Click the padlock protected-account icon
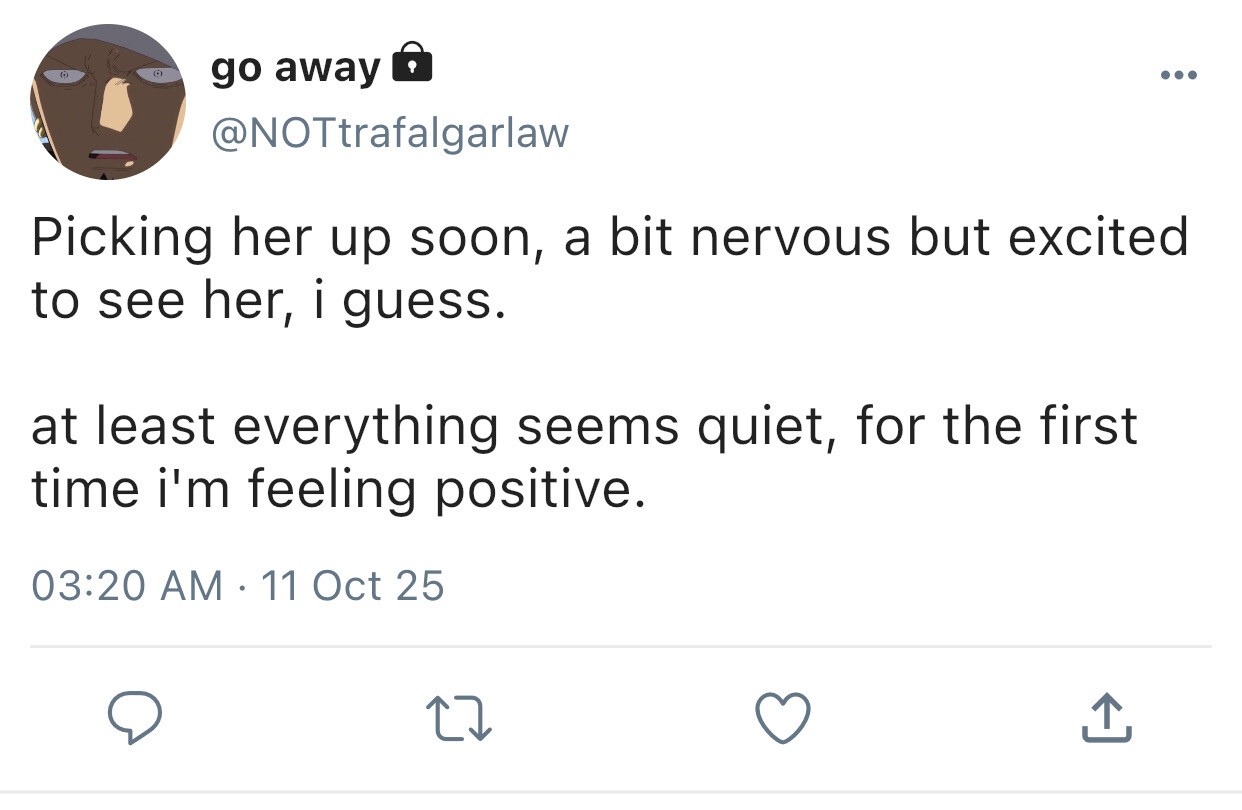 coord(412,64)
